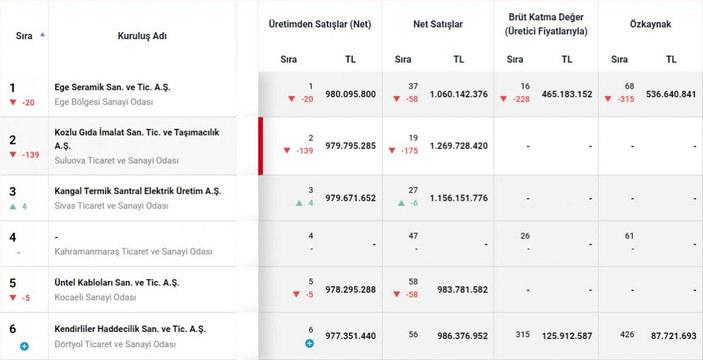Click the Brüt Katma Değer column header
Screen dimensions: 703x360
tap(546, 24)
